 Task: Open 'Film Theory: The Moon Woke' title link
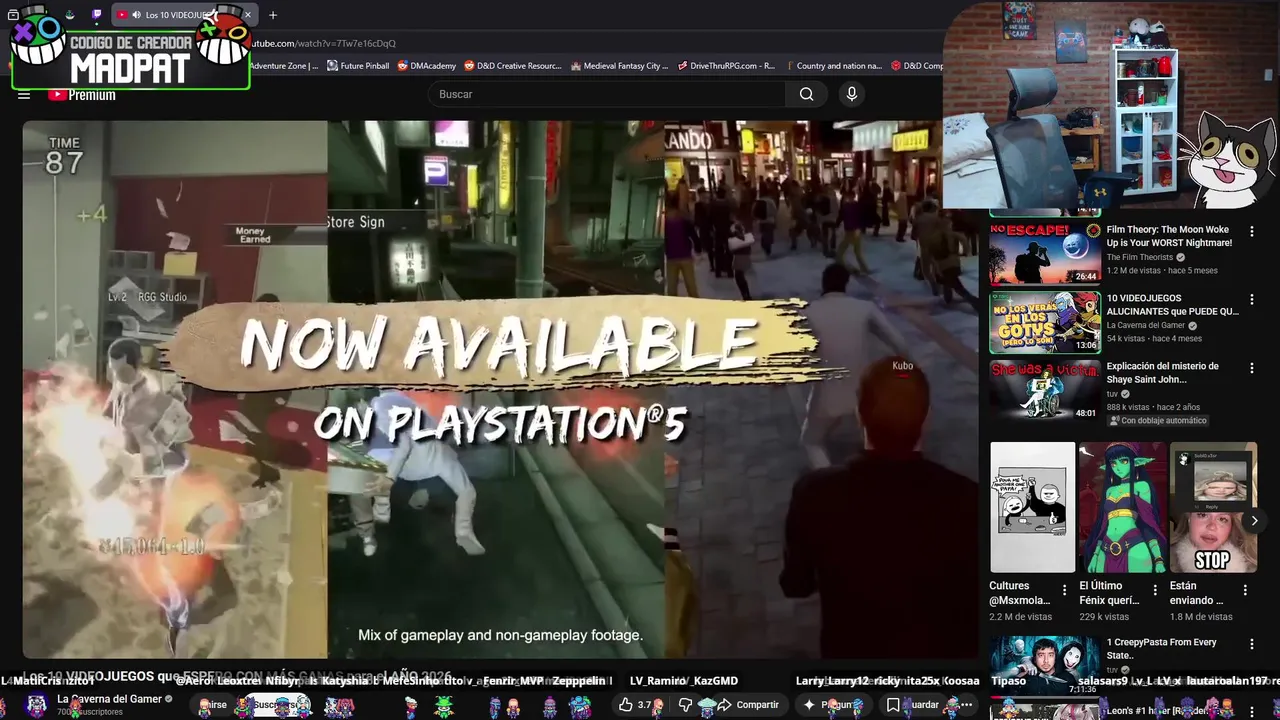1169,236
